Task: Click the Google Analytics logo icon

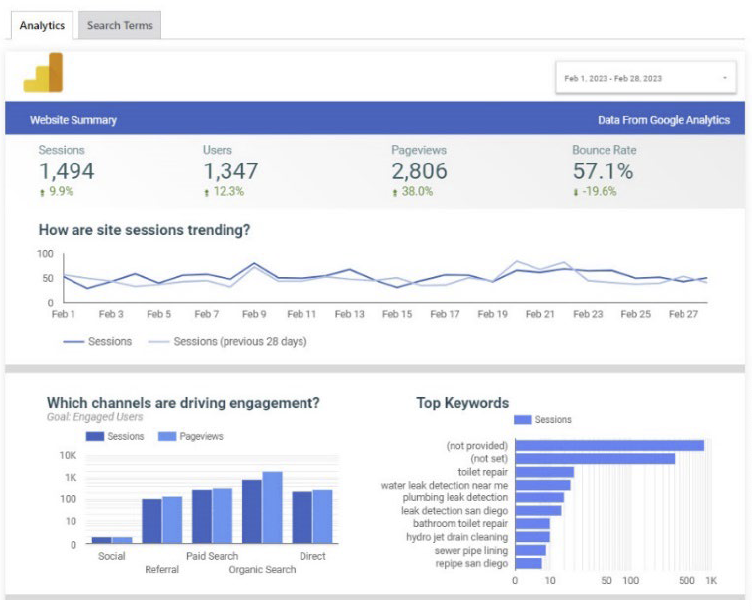Action: tap(43, 73)
